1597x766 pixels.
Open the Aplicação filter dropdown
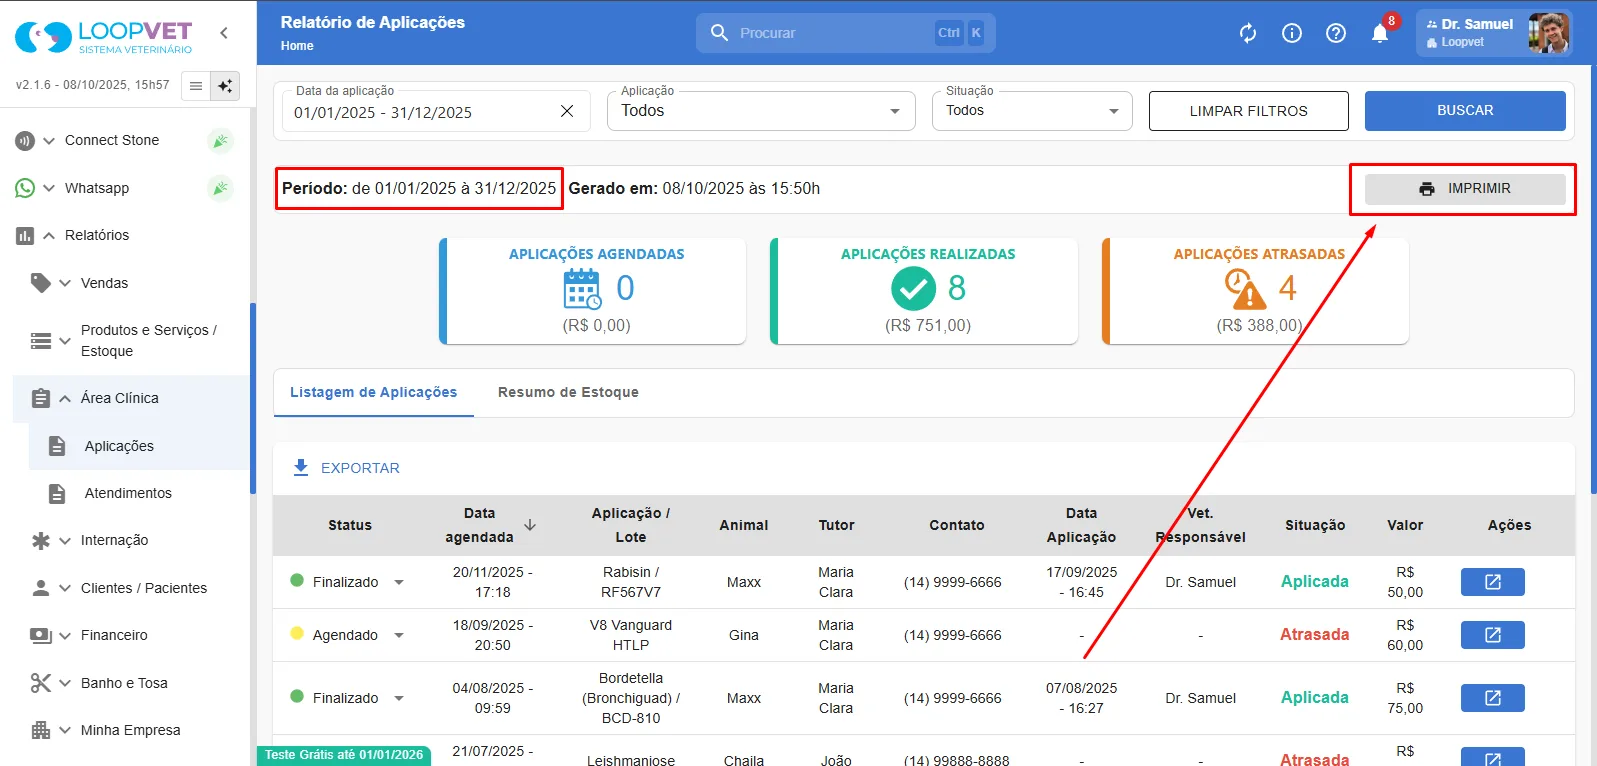(x=761, y=111)
